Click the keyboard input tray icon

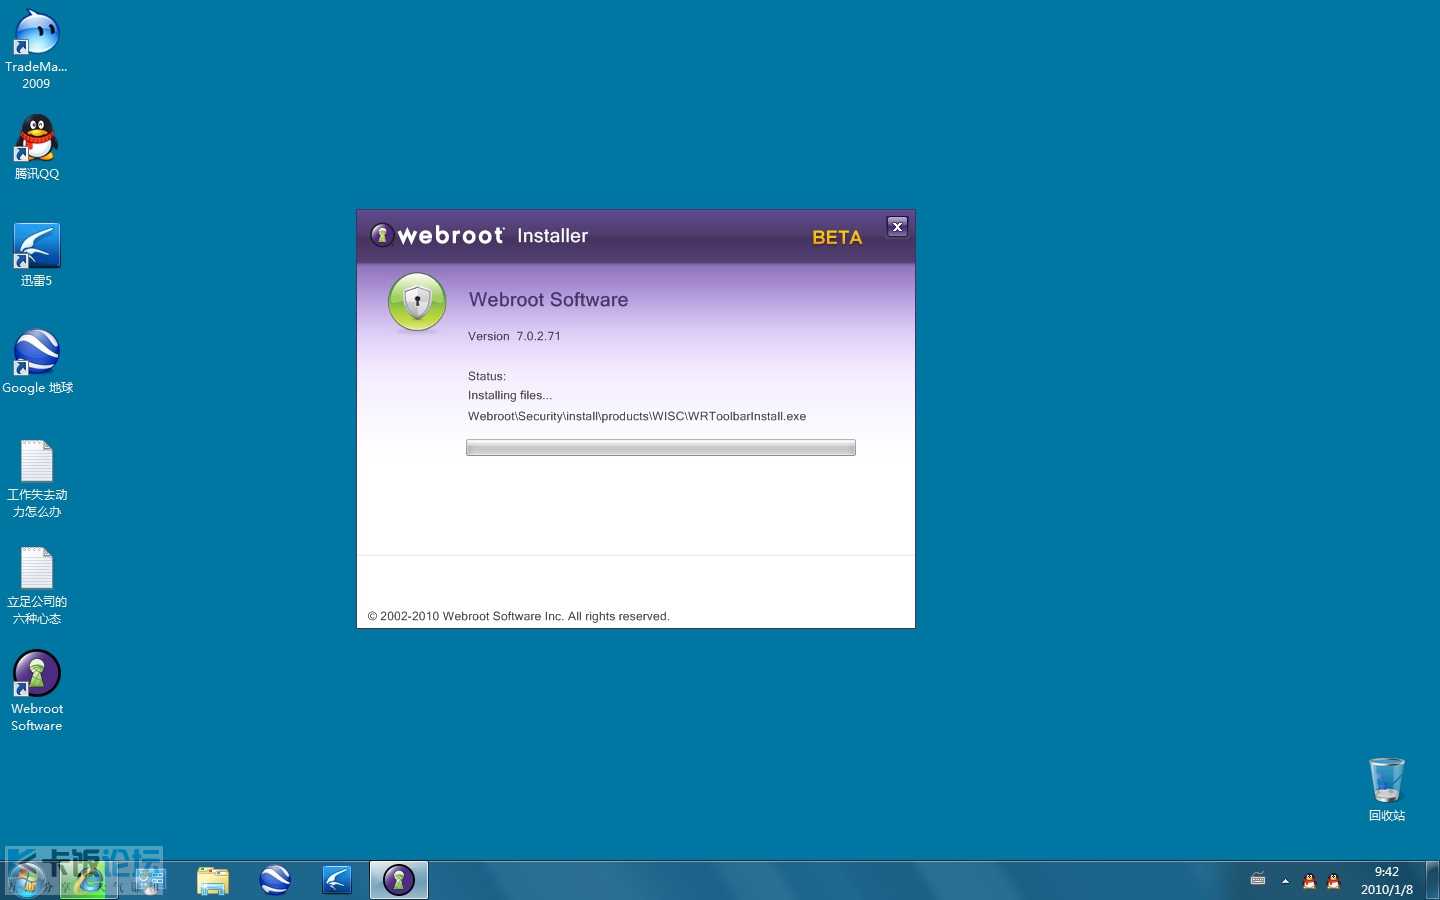1258,880
